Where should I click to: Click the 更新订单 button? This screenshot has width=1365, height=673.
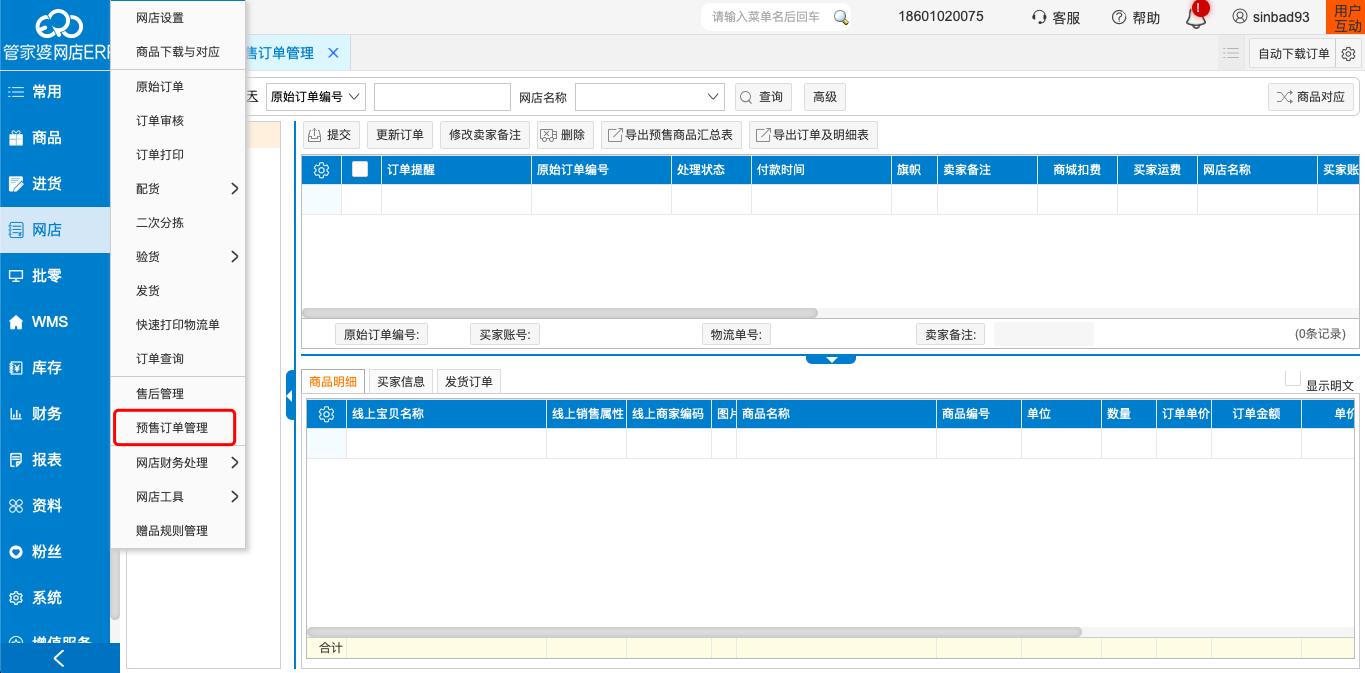[x=399, y=135]
